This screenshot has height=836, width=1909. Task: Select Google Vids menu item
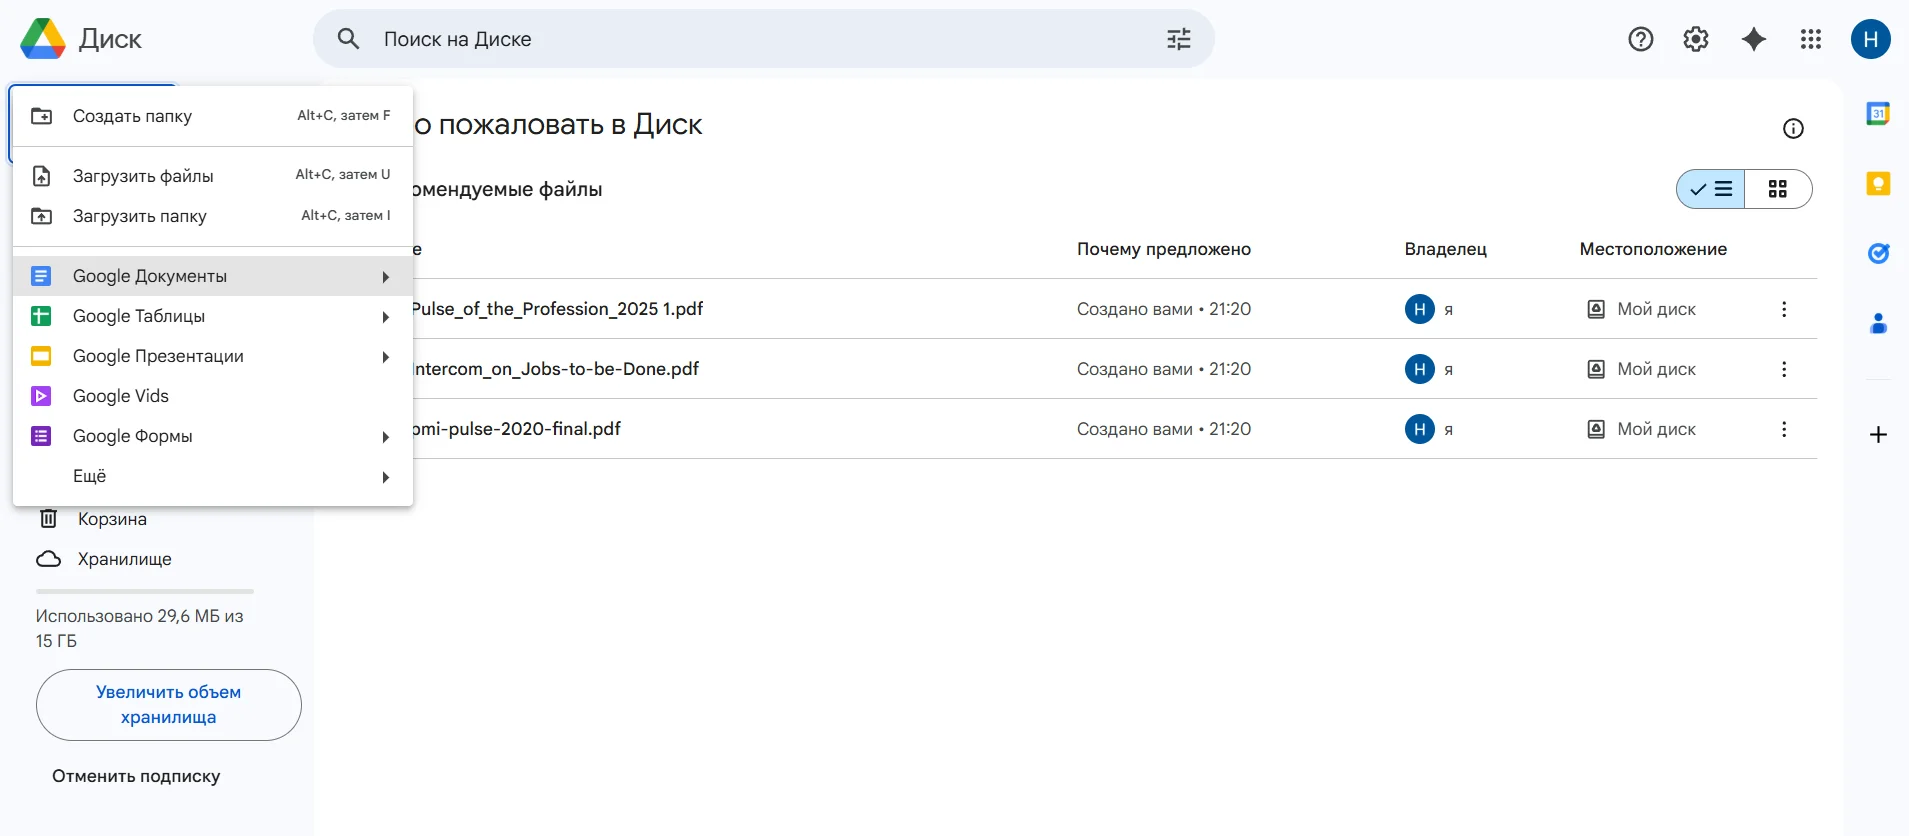pyautogui.click(x=121, y=396)
